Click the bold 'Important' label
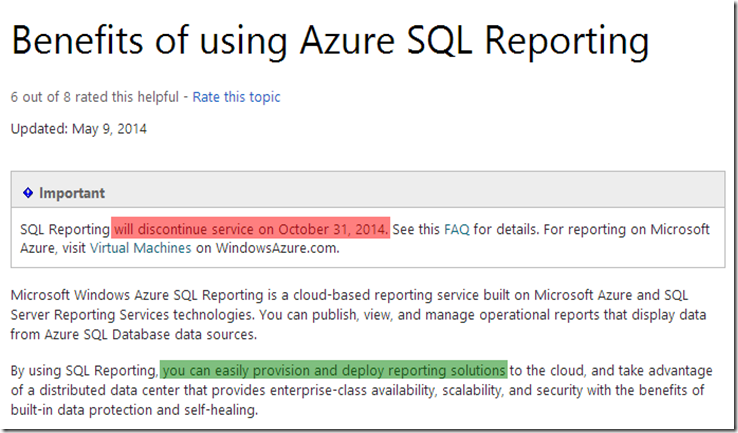 pyautogui.click(x=72, y=192)
